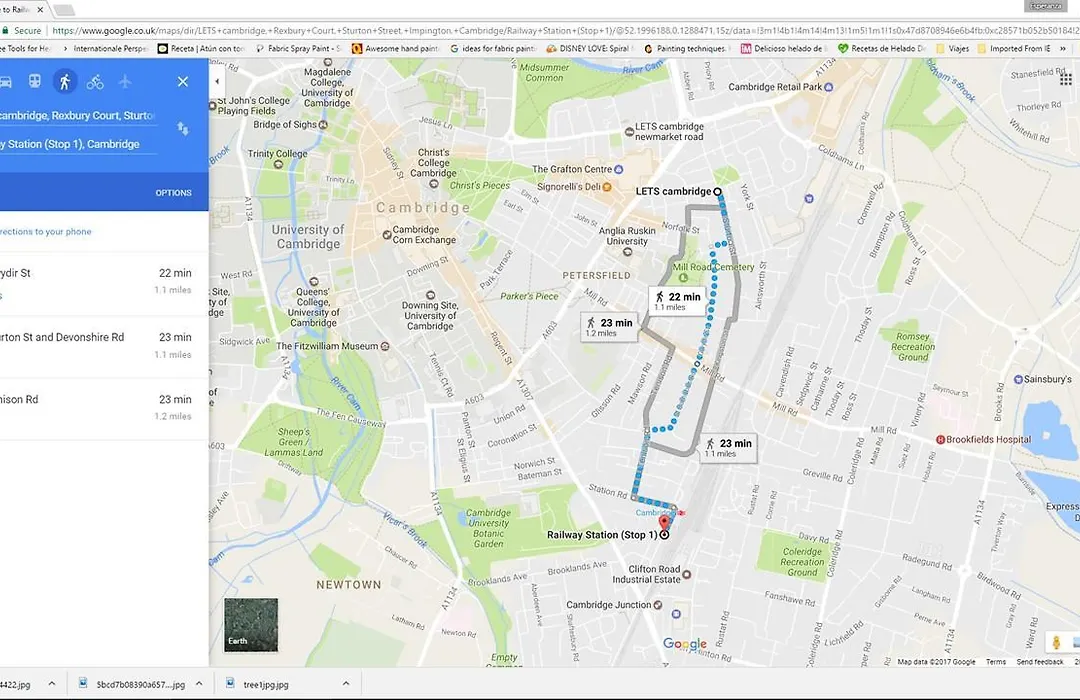
Task: Select the 23 min 1.1 miles map label
Action: (x=729, y=447)
